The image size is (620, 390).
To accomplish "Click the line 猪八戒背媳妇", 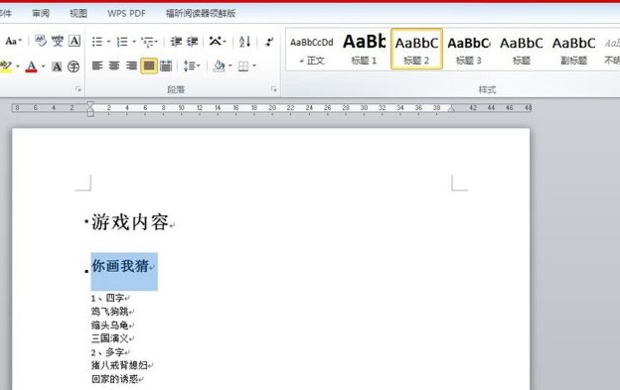I will (x=119, y=365).
